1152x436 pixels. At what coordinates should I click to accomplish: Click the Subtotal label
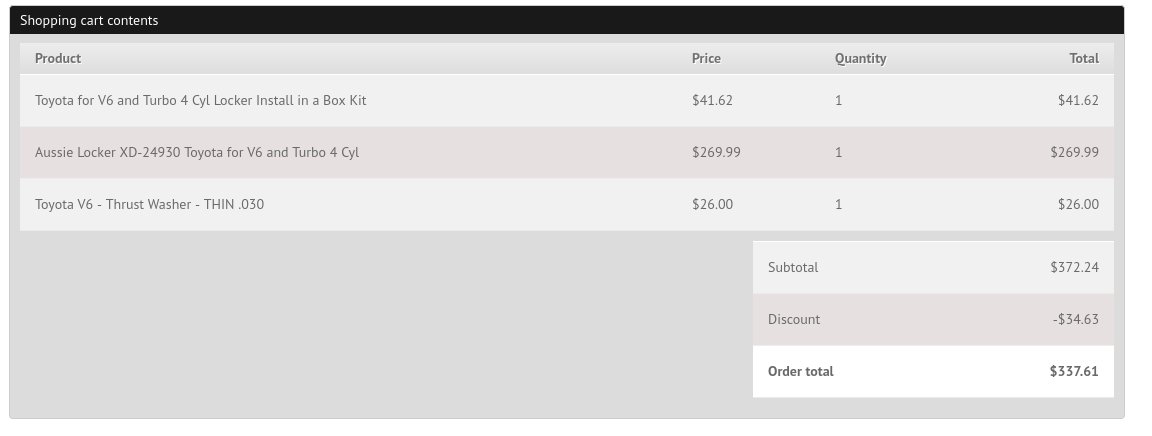click(793, 267)
